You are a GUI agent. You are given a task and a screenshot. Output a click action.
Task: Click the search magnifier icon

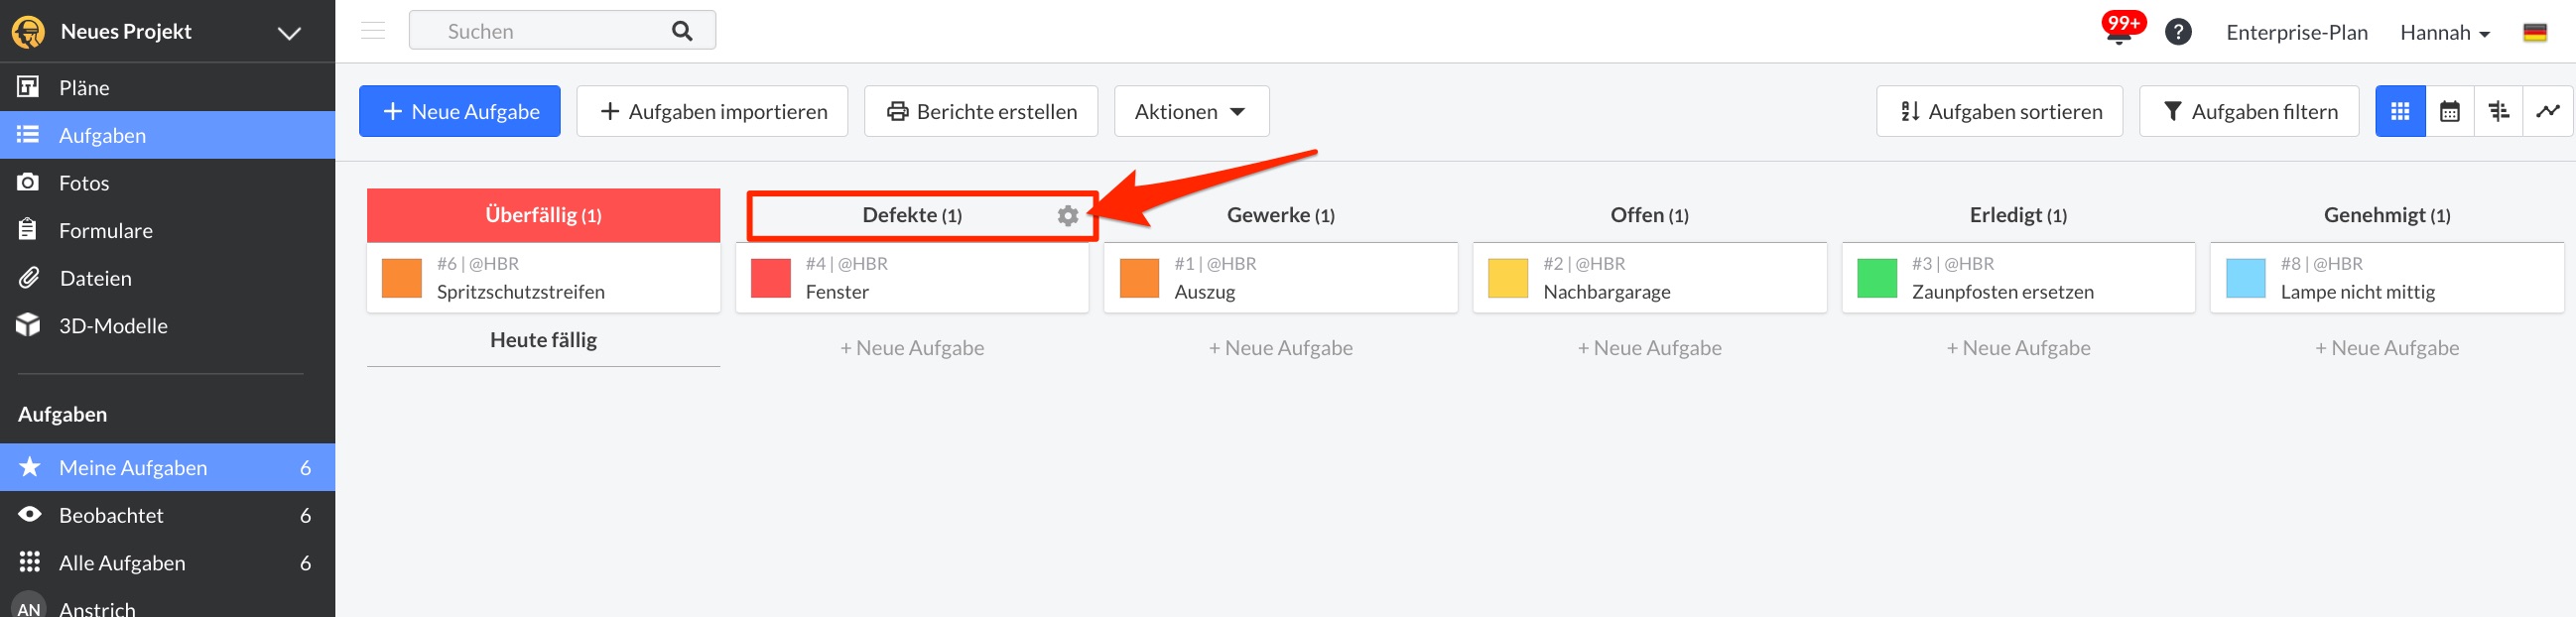[682, 31]
